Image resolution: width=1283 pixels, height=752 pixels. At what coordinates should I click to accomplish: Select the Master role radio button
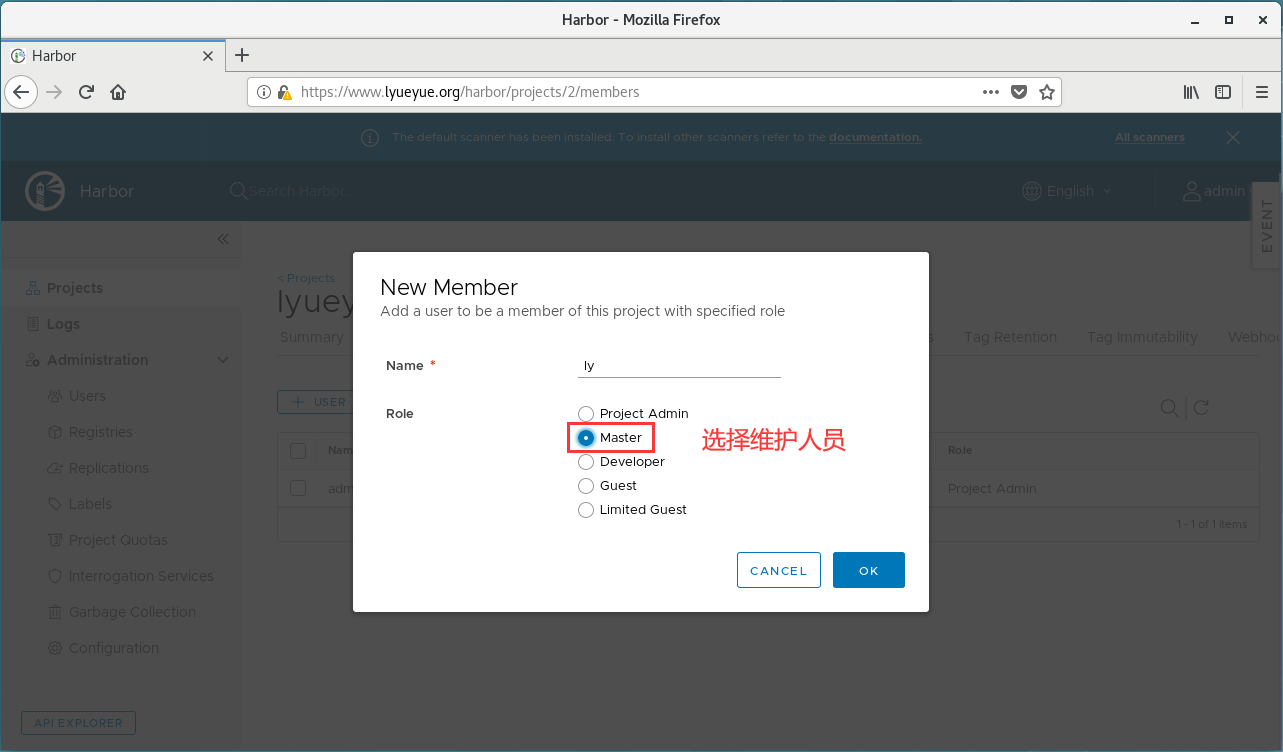coord(586,438)
